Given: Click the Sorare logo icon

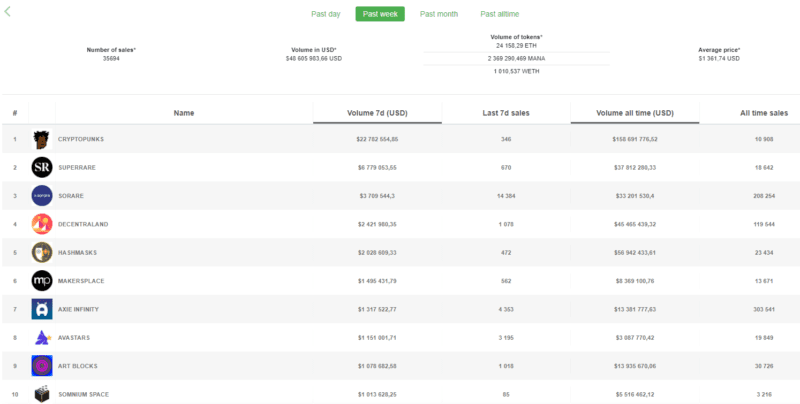Looking at the screenshot, I should click(x=42, y=196).
